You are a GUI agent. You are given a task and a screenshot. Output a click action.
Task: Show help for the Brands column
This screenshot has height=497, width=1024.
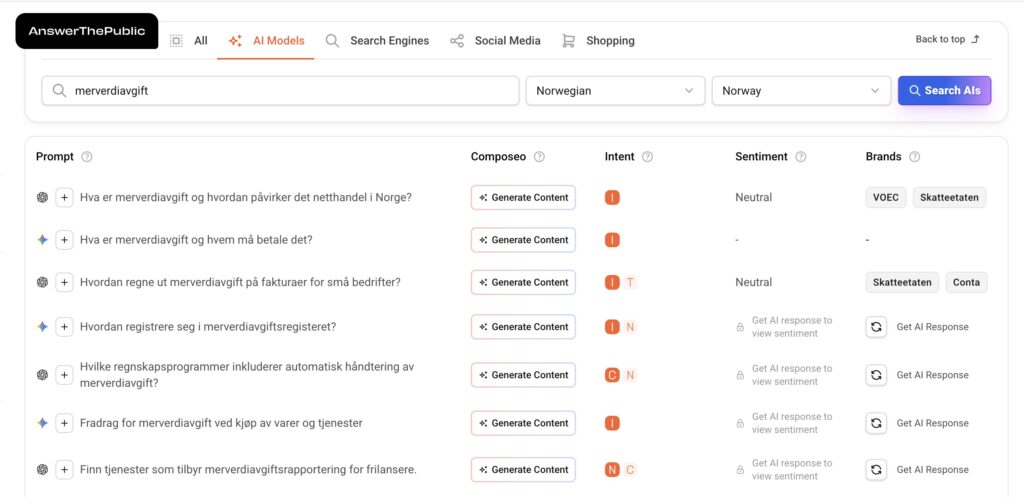coord(915,157)
